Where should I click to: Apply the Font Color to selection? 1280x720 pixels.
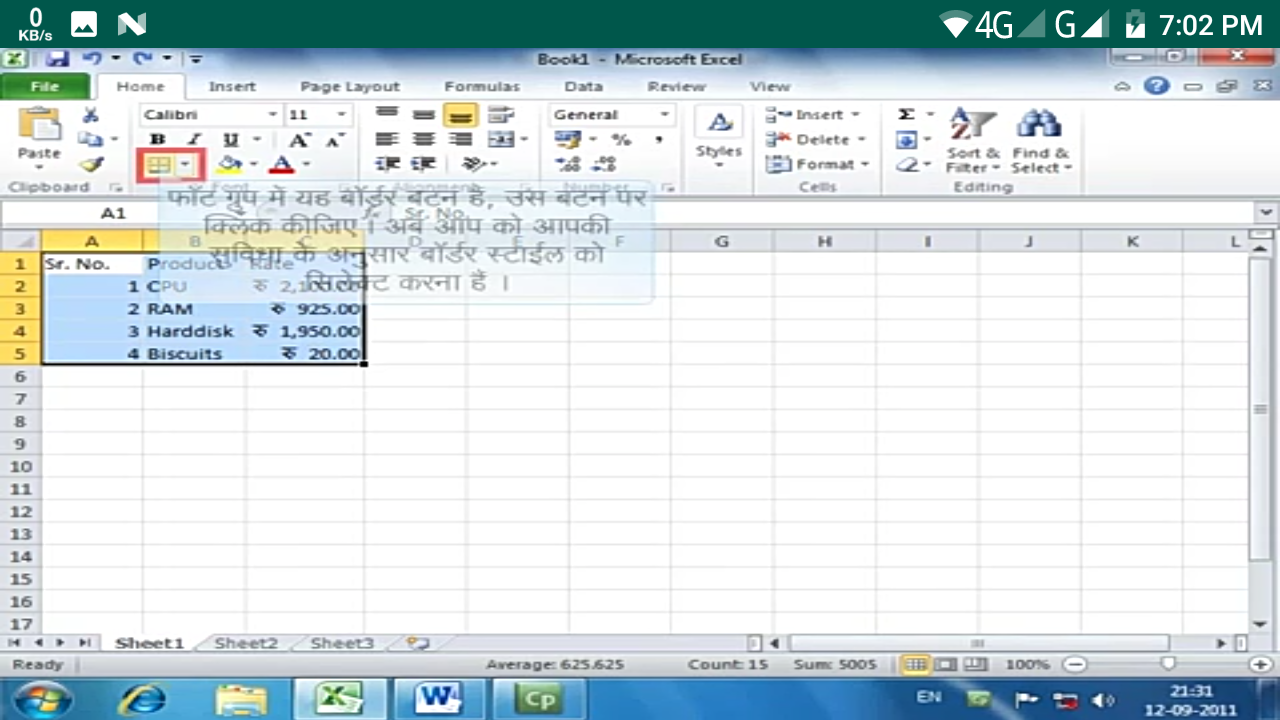[282, 164]
